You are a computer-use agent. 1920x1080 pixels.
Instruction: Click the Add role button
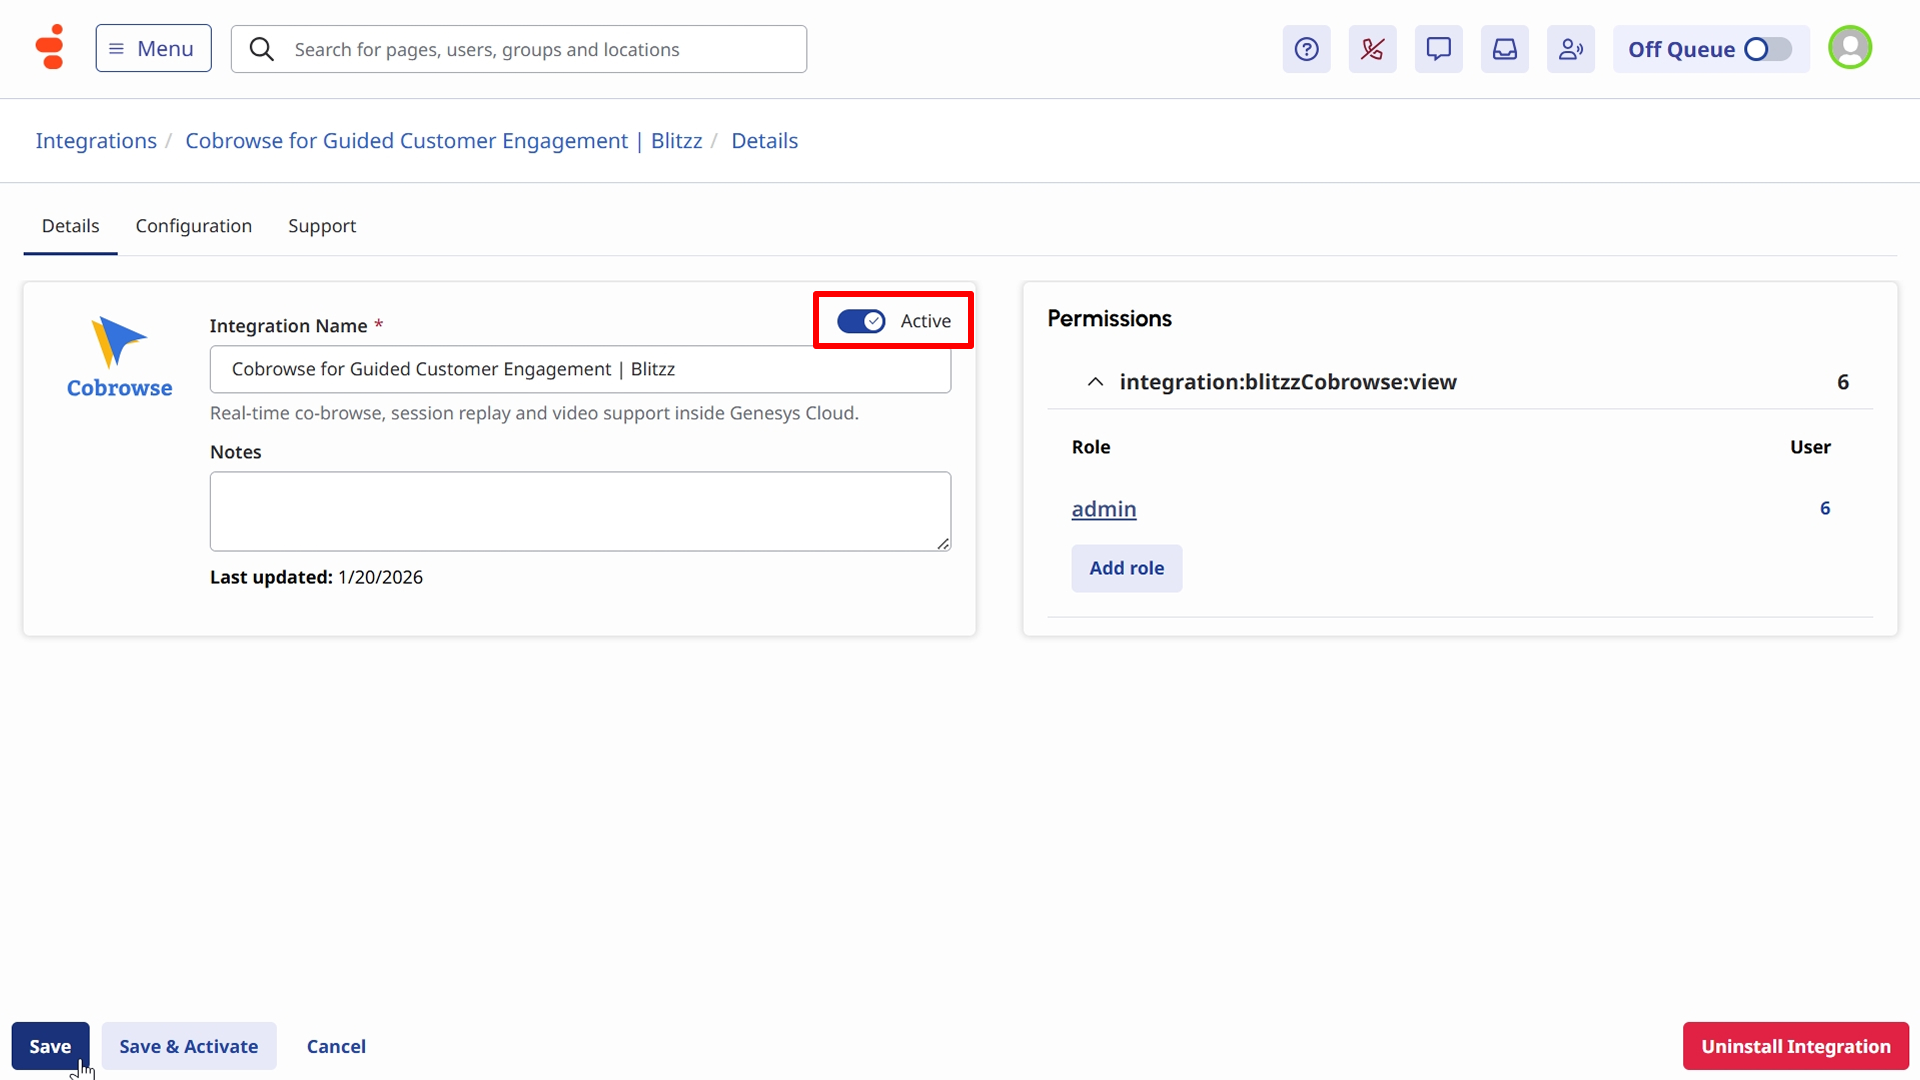tap(1126, 568)
